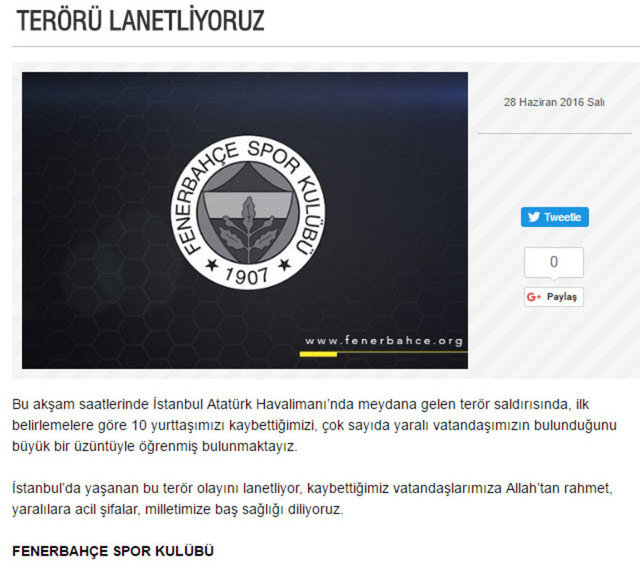
Task: Click the TERÖRÜ LANETLİYORUZ headline
Action: (141, 20)
